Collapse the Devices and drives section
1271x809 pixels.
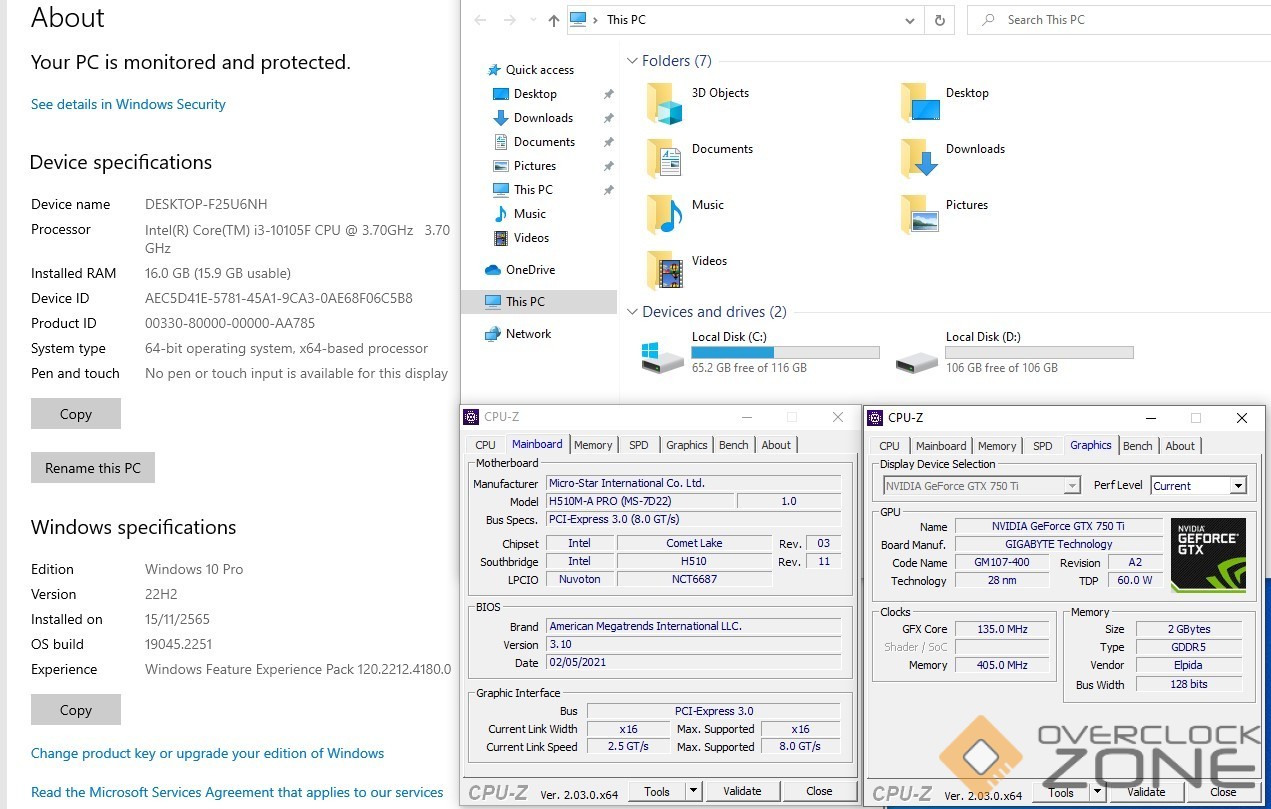click(632, 312)
